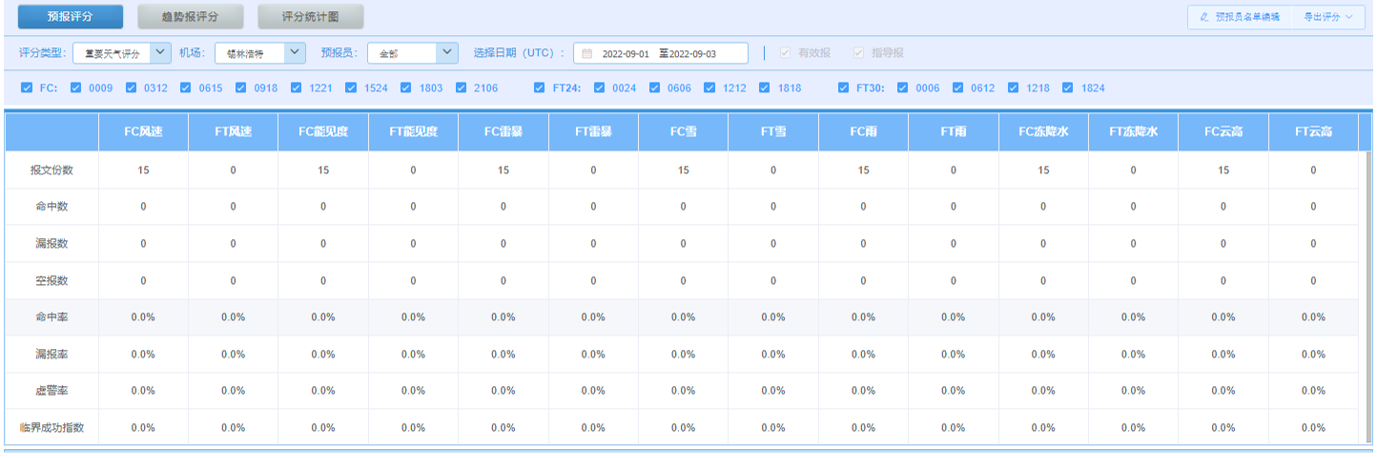Click the FC云高 column header
This screenshot has width=1377, height=458.
[x=1223, y=132]
